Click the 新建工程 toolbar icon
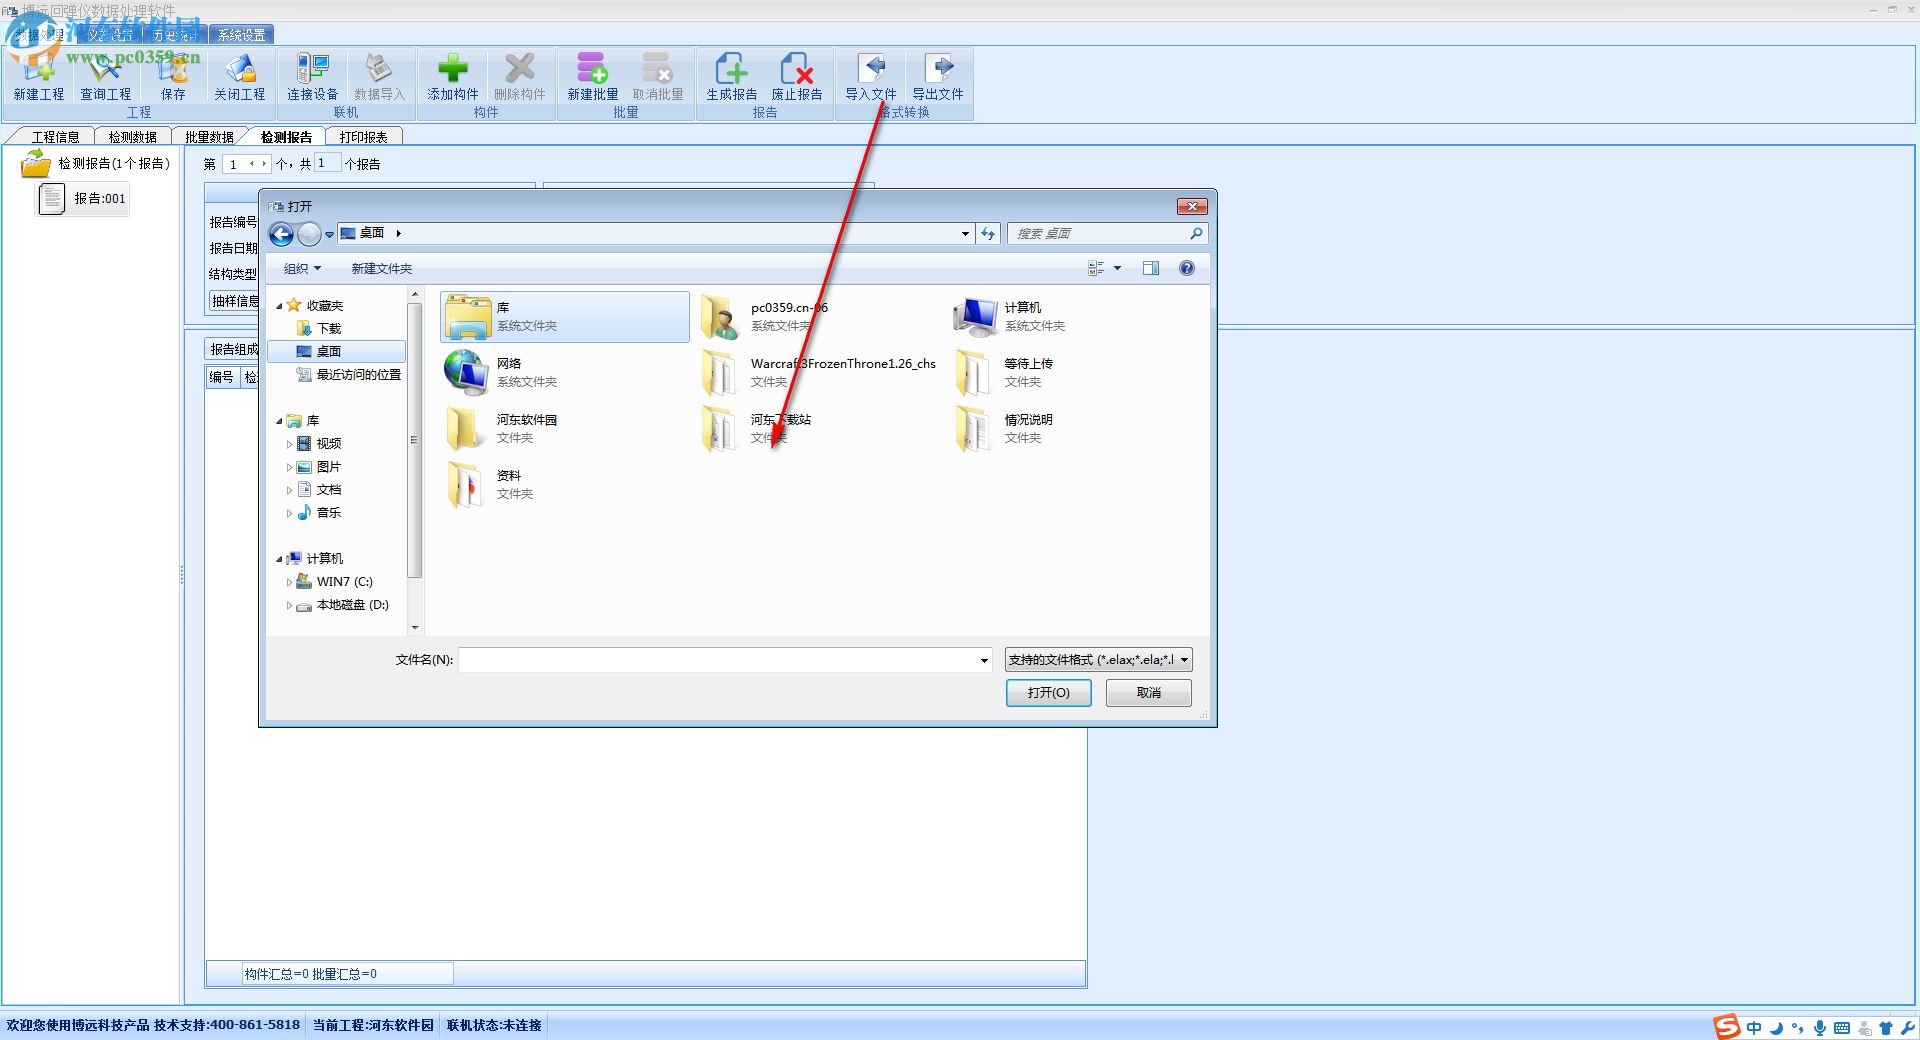This screenshot has height=1040, width=1920. pos(38,77)
